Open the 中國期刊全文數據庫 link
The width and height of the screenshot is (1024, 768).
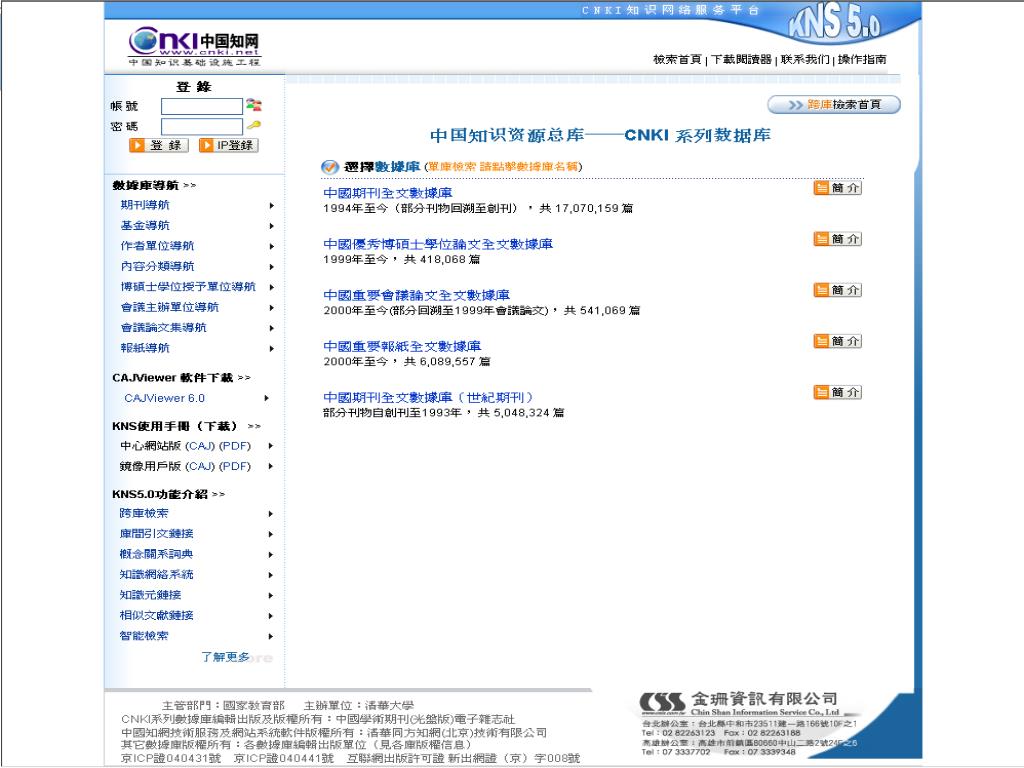(388, 193)
